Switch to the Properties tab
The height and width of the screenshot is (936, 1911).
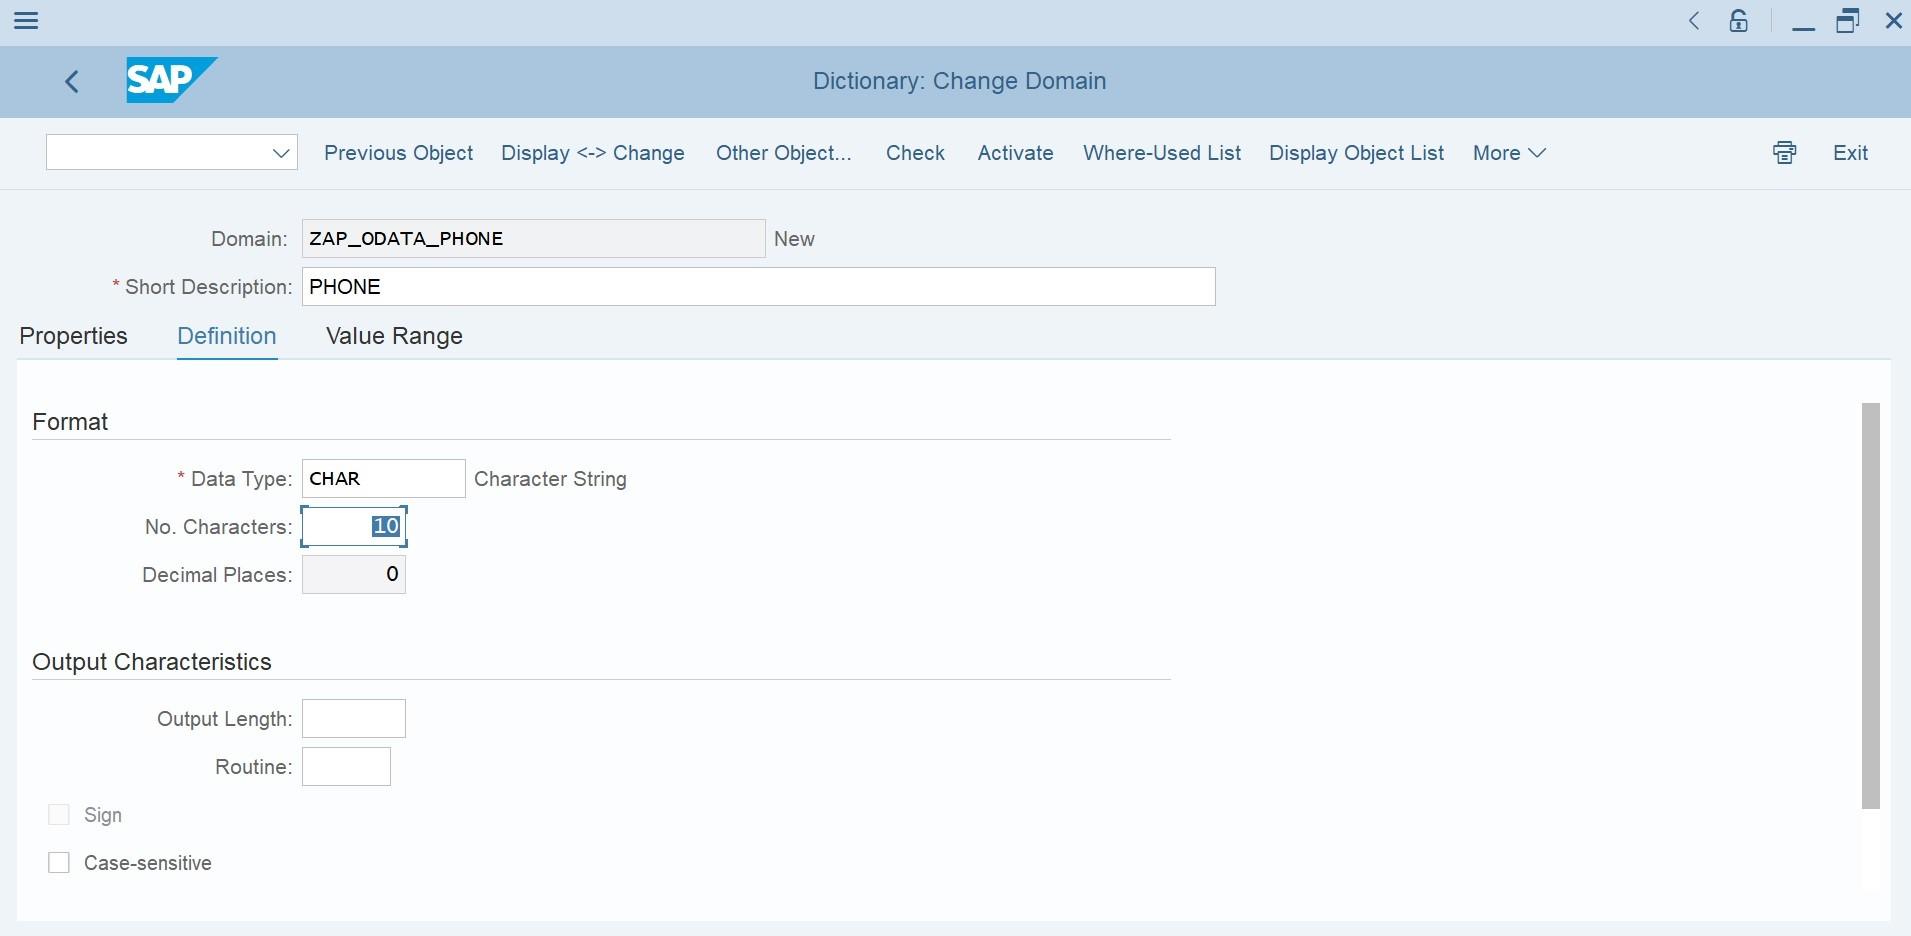pos(73,336)
